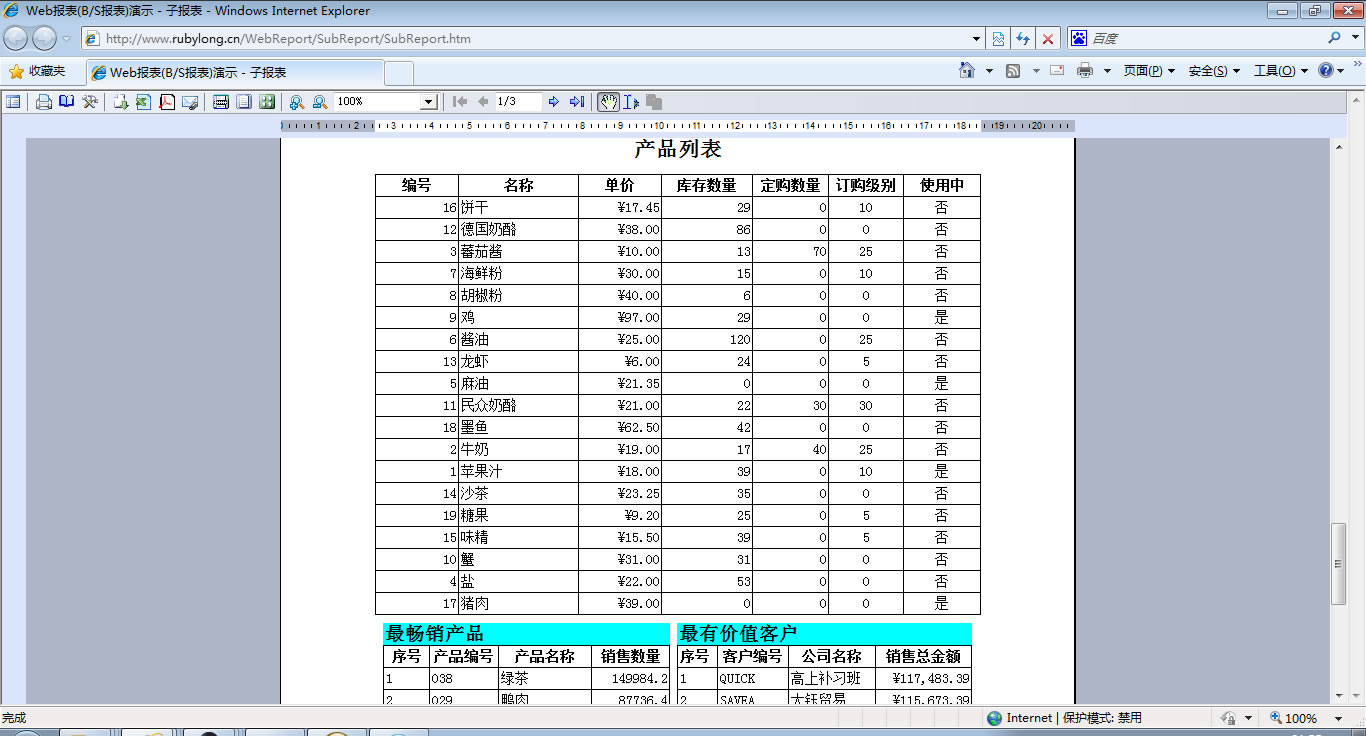Open the 收藏夹 favorites button

(x=37, y=72)
